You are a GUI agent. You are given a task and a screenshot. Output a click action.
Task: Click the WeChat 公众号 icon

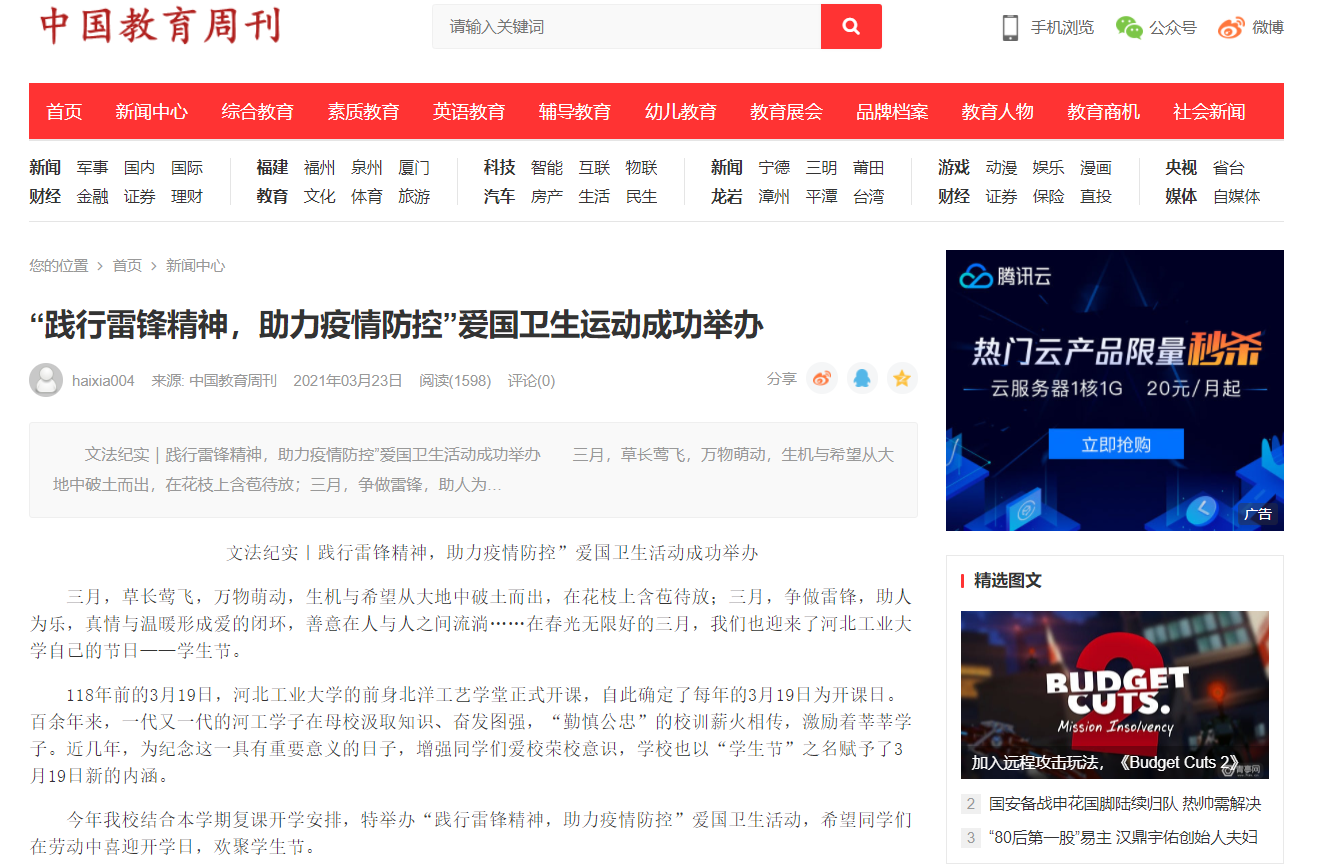(x=1129, y=28)
